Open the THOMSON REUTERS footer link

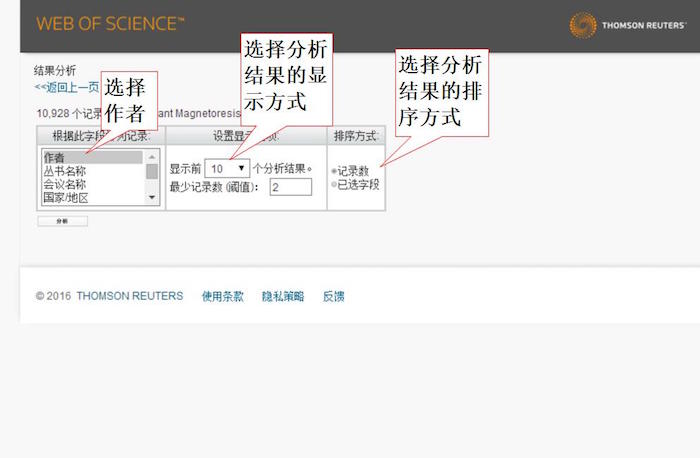click(129, 296)
